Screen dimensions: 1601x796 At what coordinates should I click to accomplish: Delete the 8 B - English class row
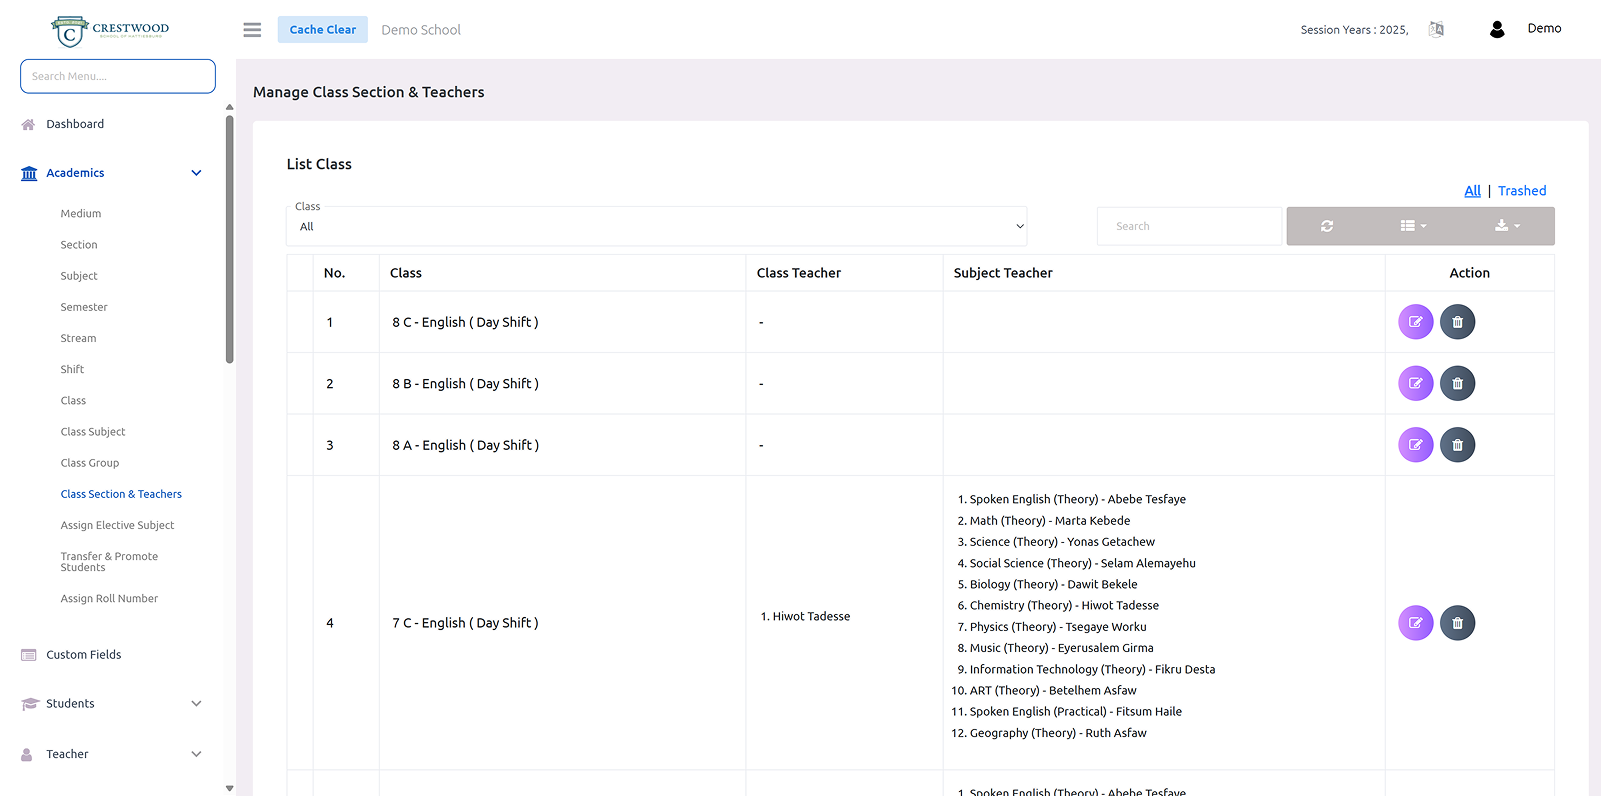pyautogui.click(x=1457, y=383)
